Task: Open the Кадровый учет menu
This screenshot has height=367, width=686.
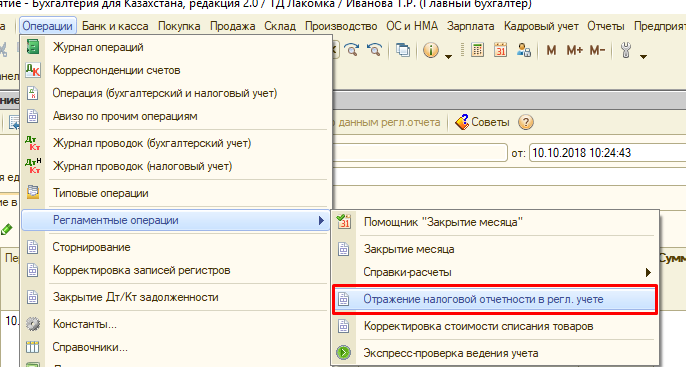Action: click(x=541, y=26)
